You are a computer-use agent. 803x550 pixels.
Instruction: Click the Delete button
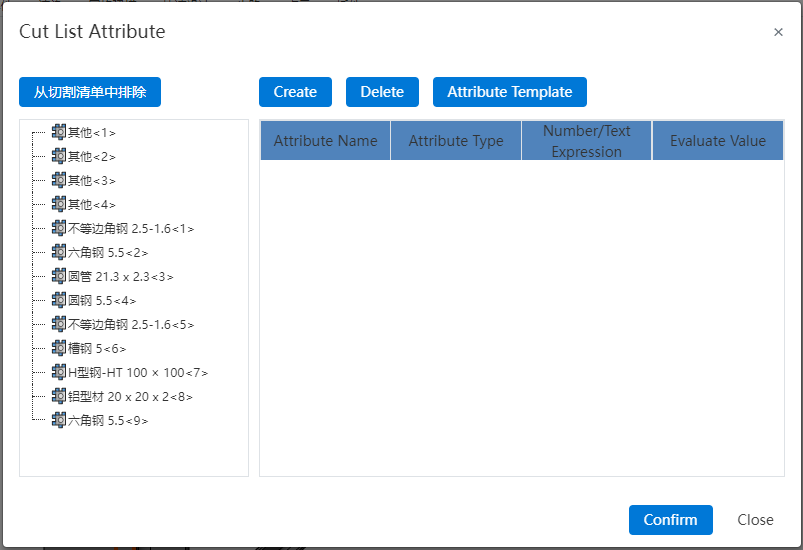(382, 92)
